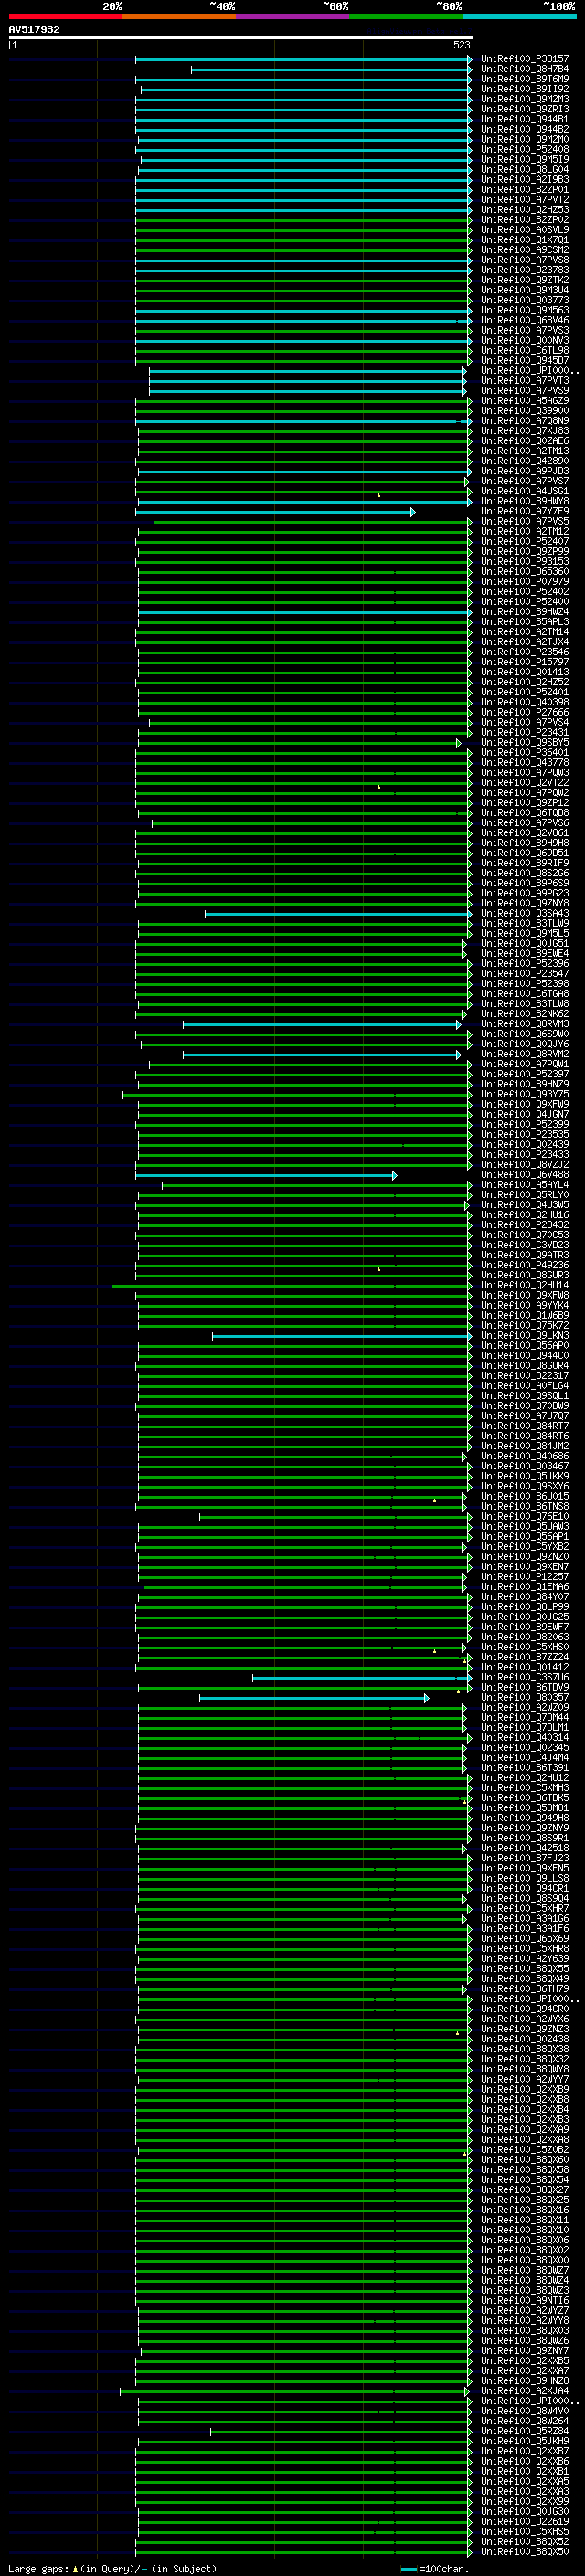Select label UniRef100_Q03773
This screenshot has width=585, height=2576.
point(524,300)
